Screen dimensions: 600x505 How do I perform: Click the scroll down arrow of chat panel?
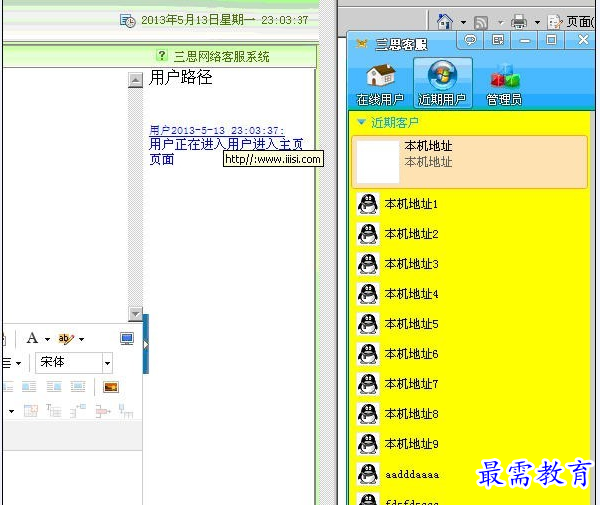pos(135,314)
